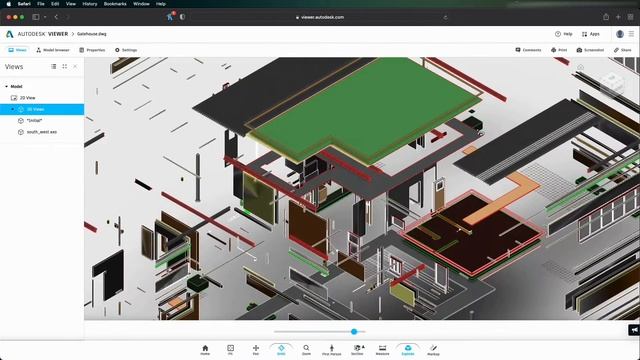Click the explode scale slider handle
640x360 pixels.
(354, 331)
